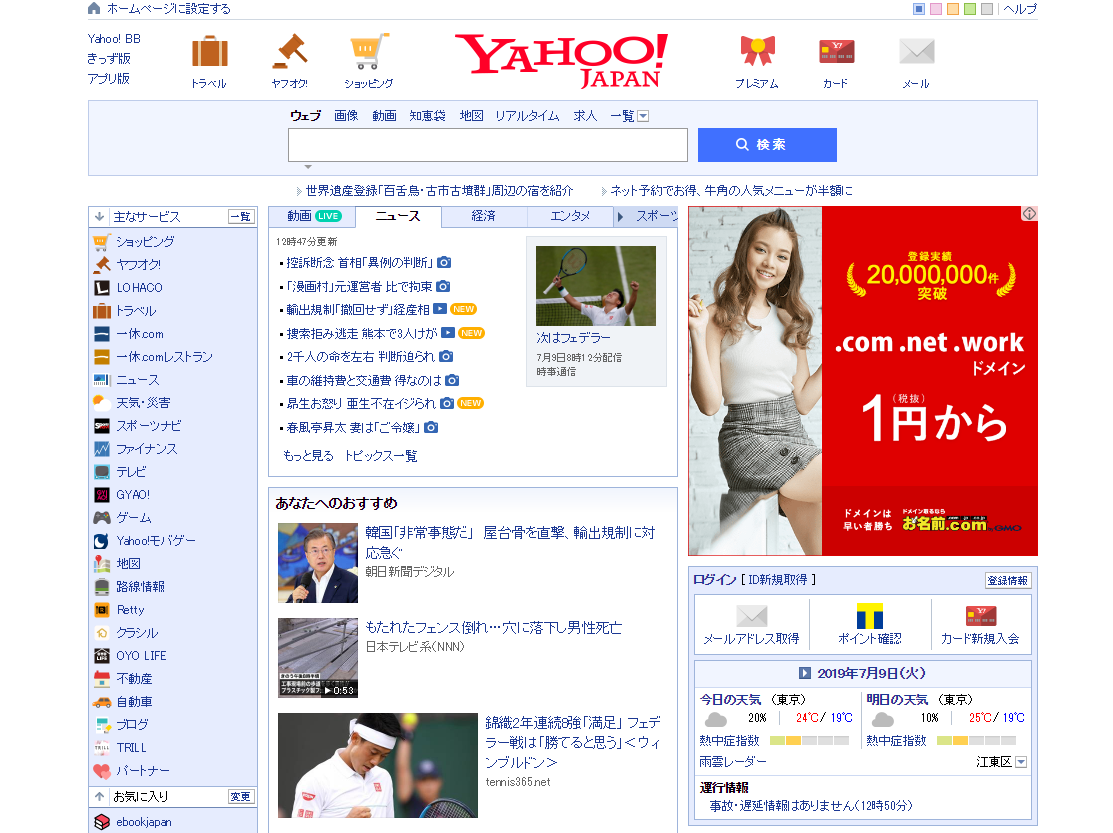
Task: Click the ad info icon on banner
Action: [x=1029, y=214]
